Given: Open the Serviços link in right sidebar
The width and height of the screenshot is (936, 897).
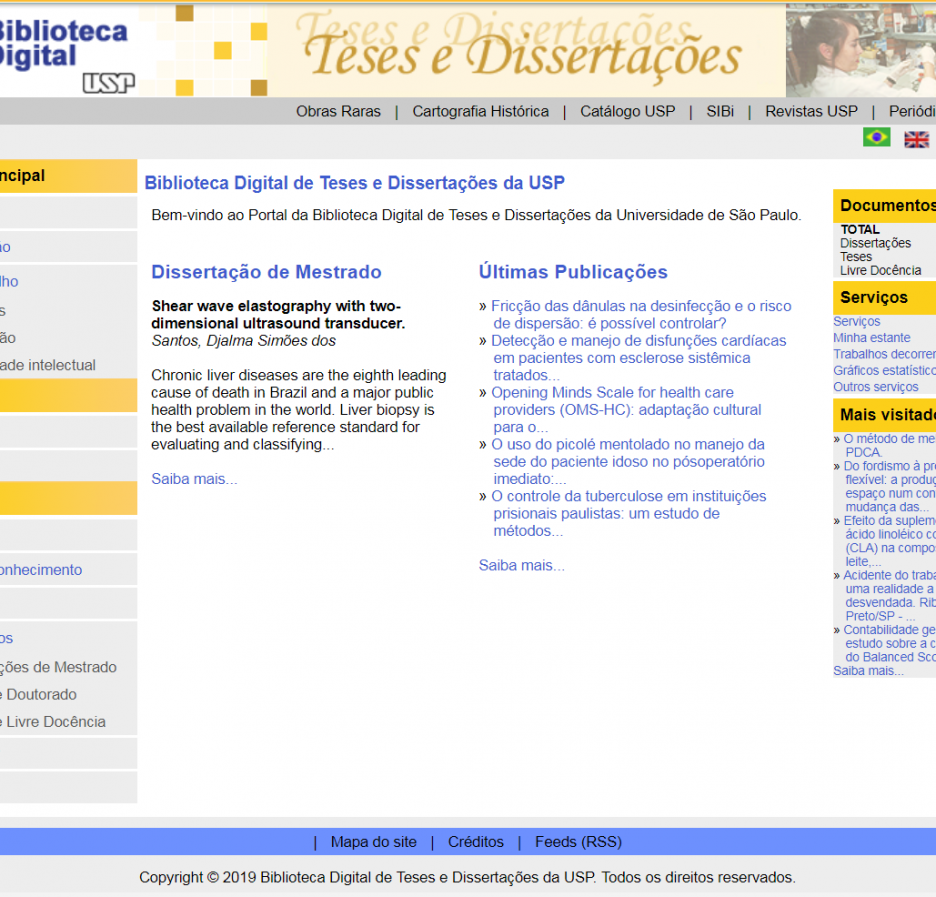Looking at the screenshot, I should 857,322.
